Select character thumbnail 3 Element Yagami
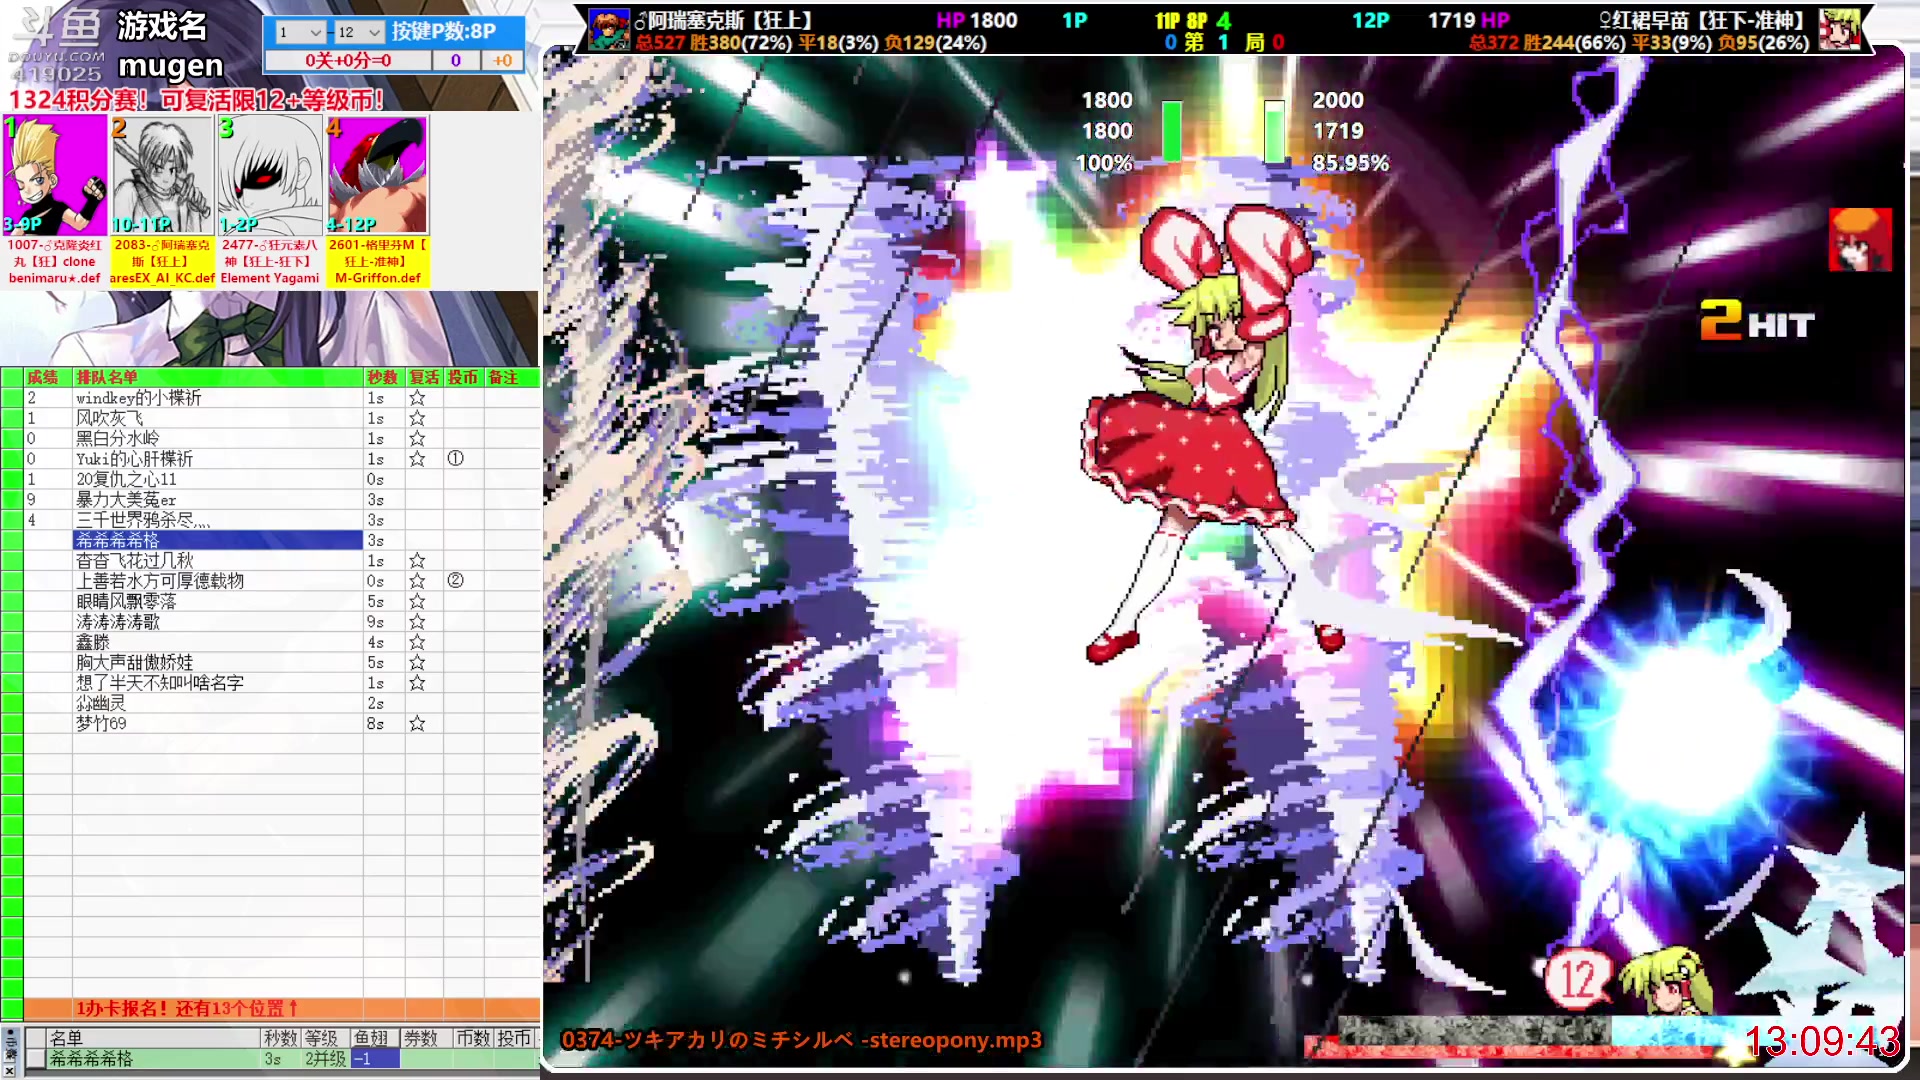 270,175
